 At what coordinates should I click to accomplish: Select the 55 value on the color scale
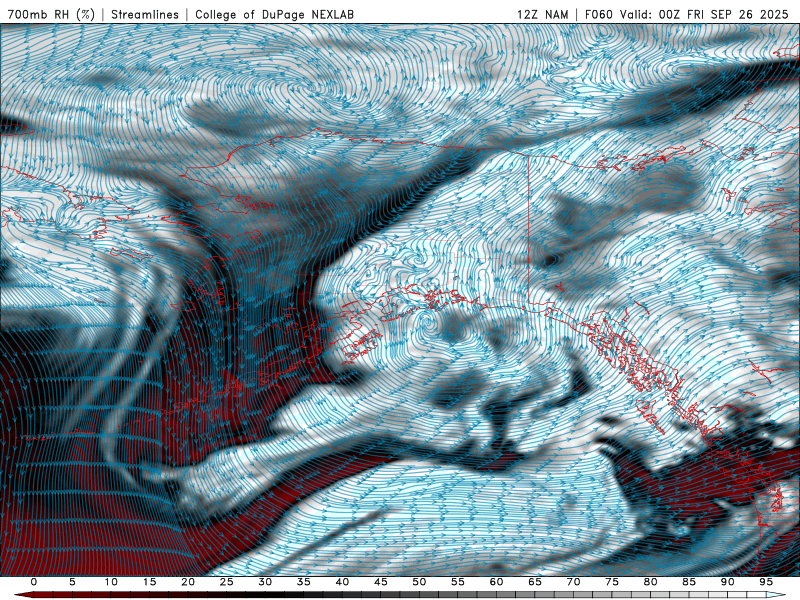point(458,582)
